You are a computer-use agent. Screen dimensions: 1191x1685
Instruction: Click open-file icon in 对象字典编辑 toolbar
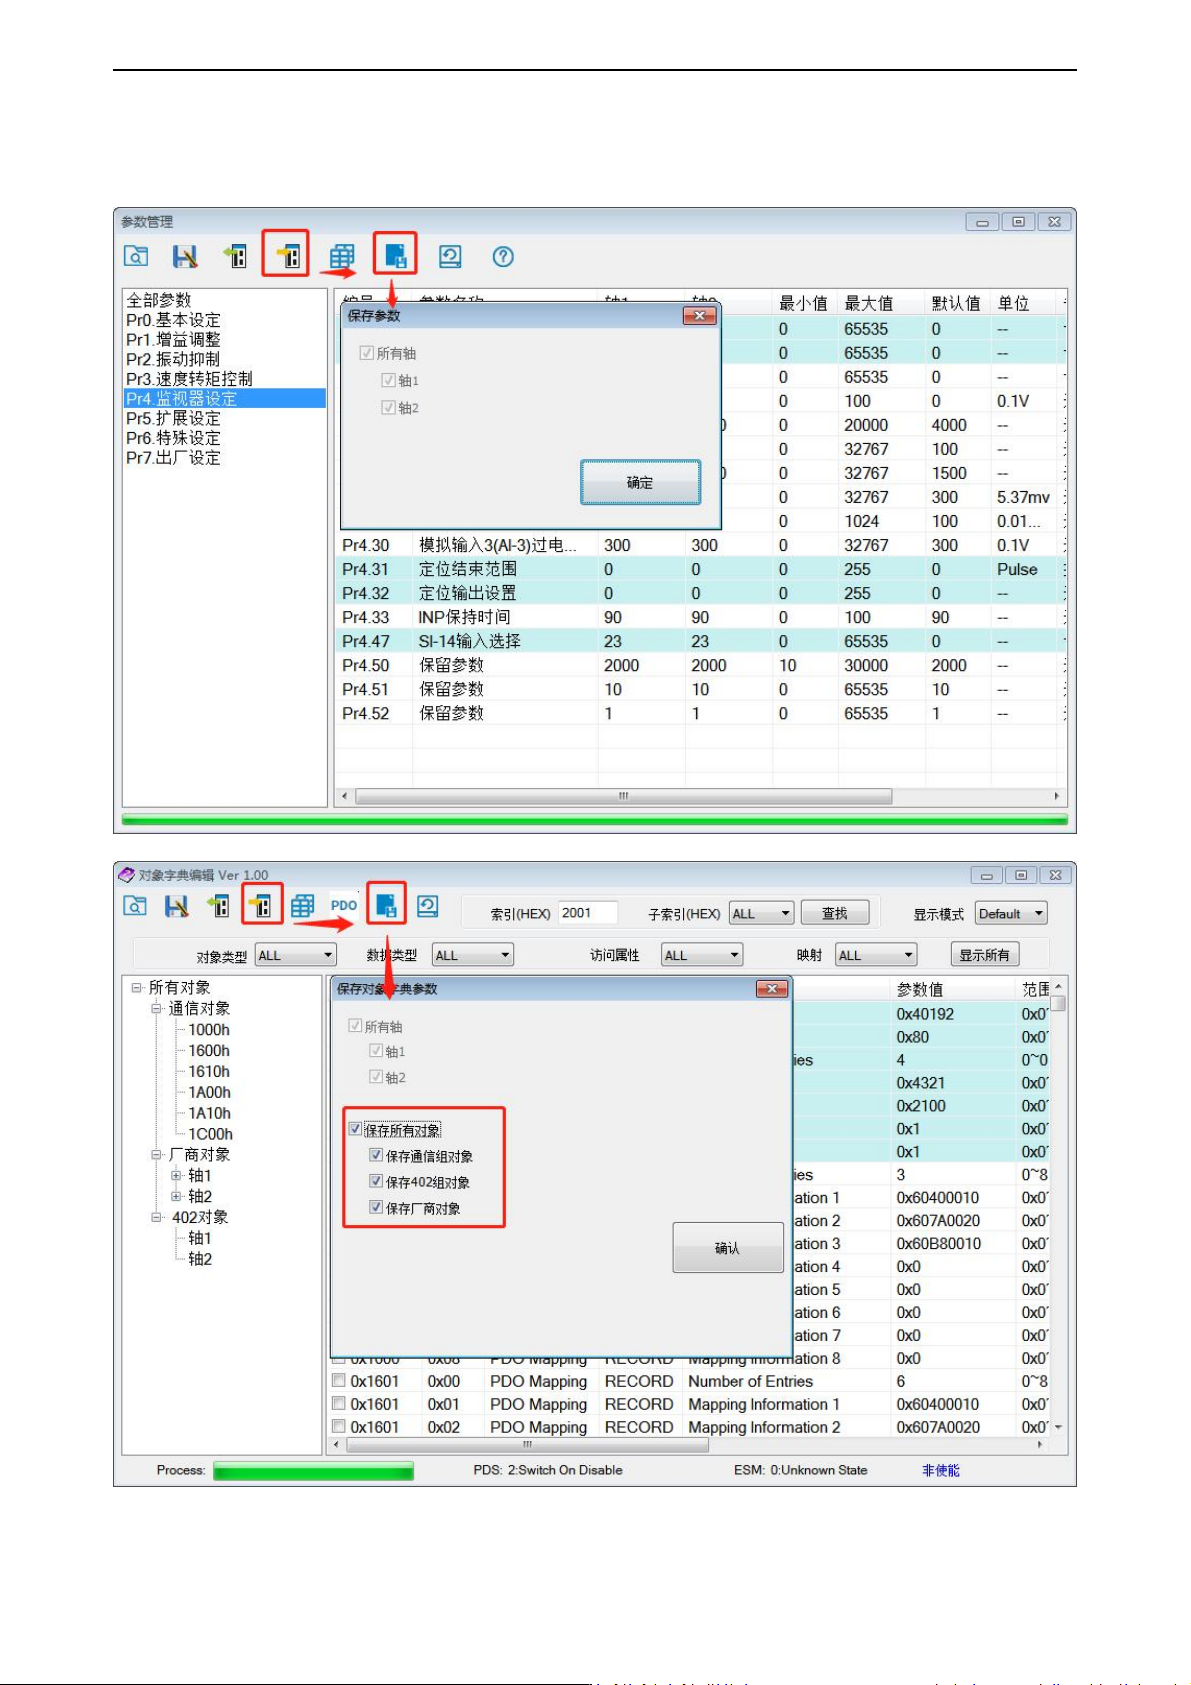[x=135, y=906]
